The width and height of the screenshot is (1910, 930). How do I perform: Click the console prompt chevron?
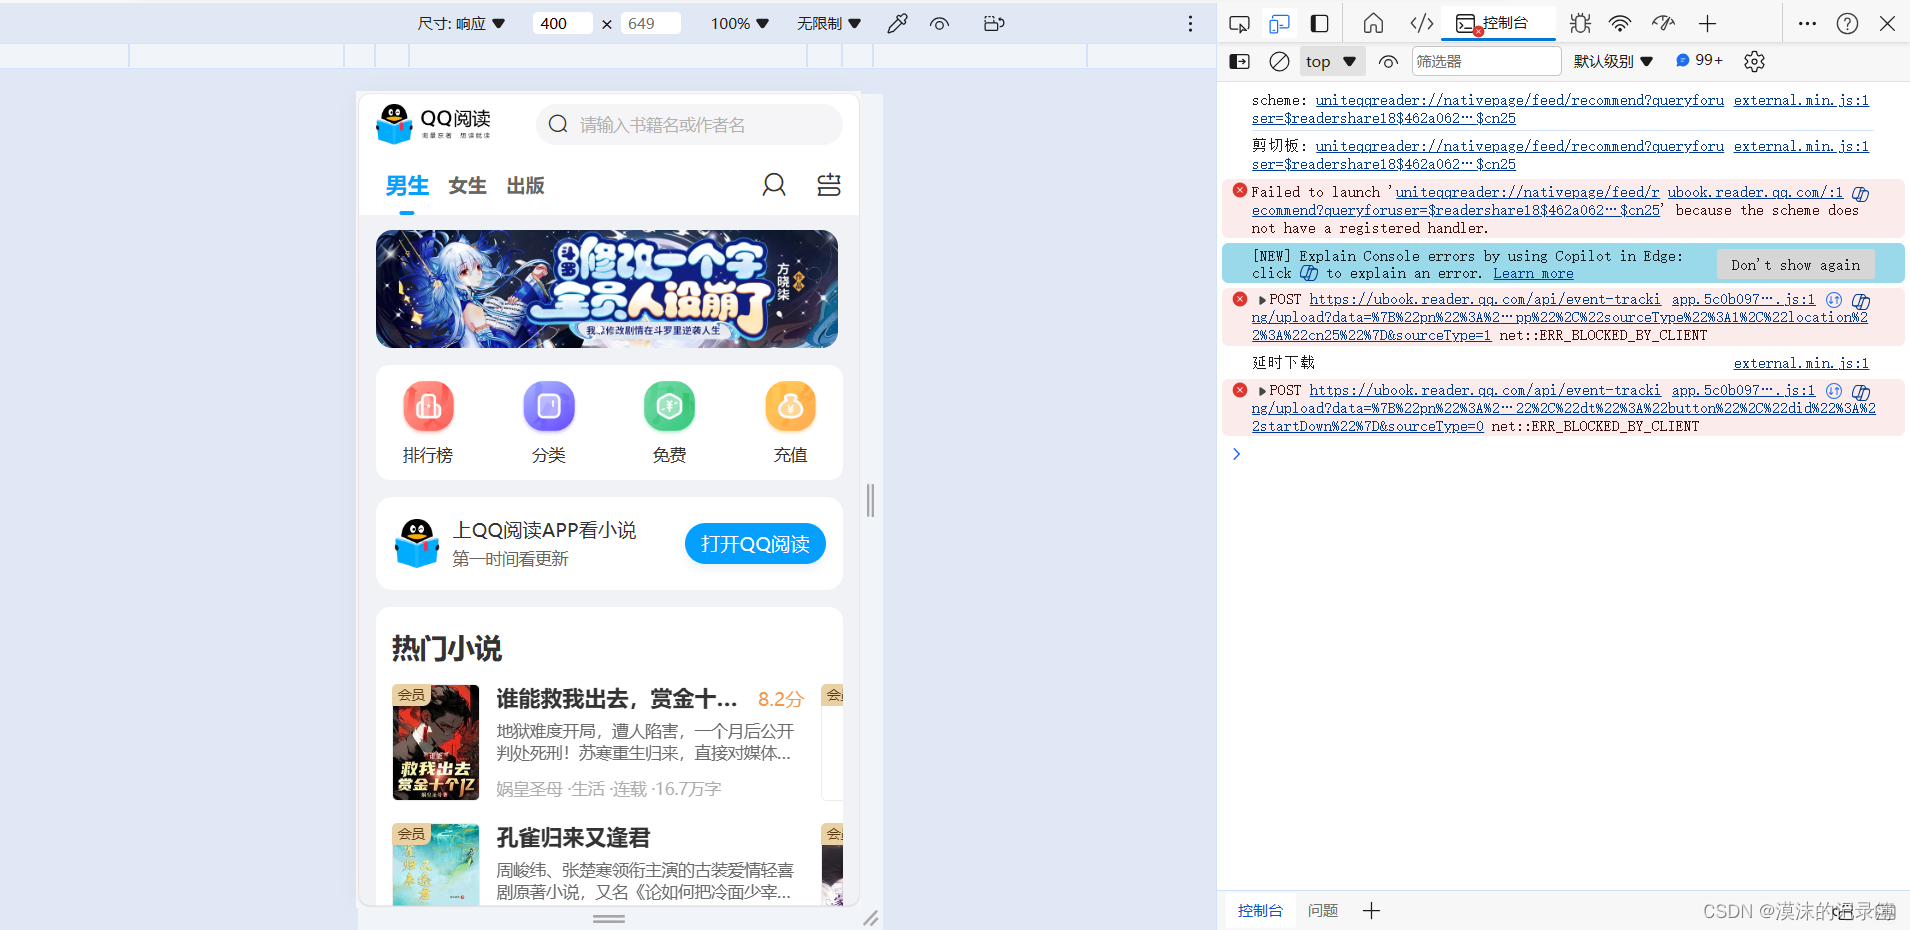point(1237,454)
